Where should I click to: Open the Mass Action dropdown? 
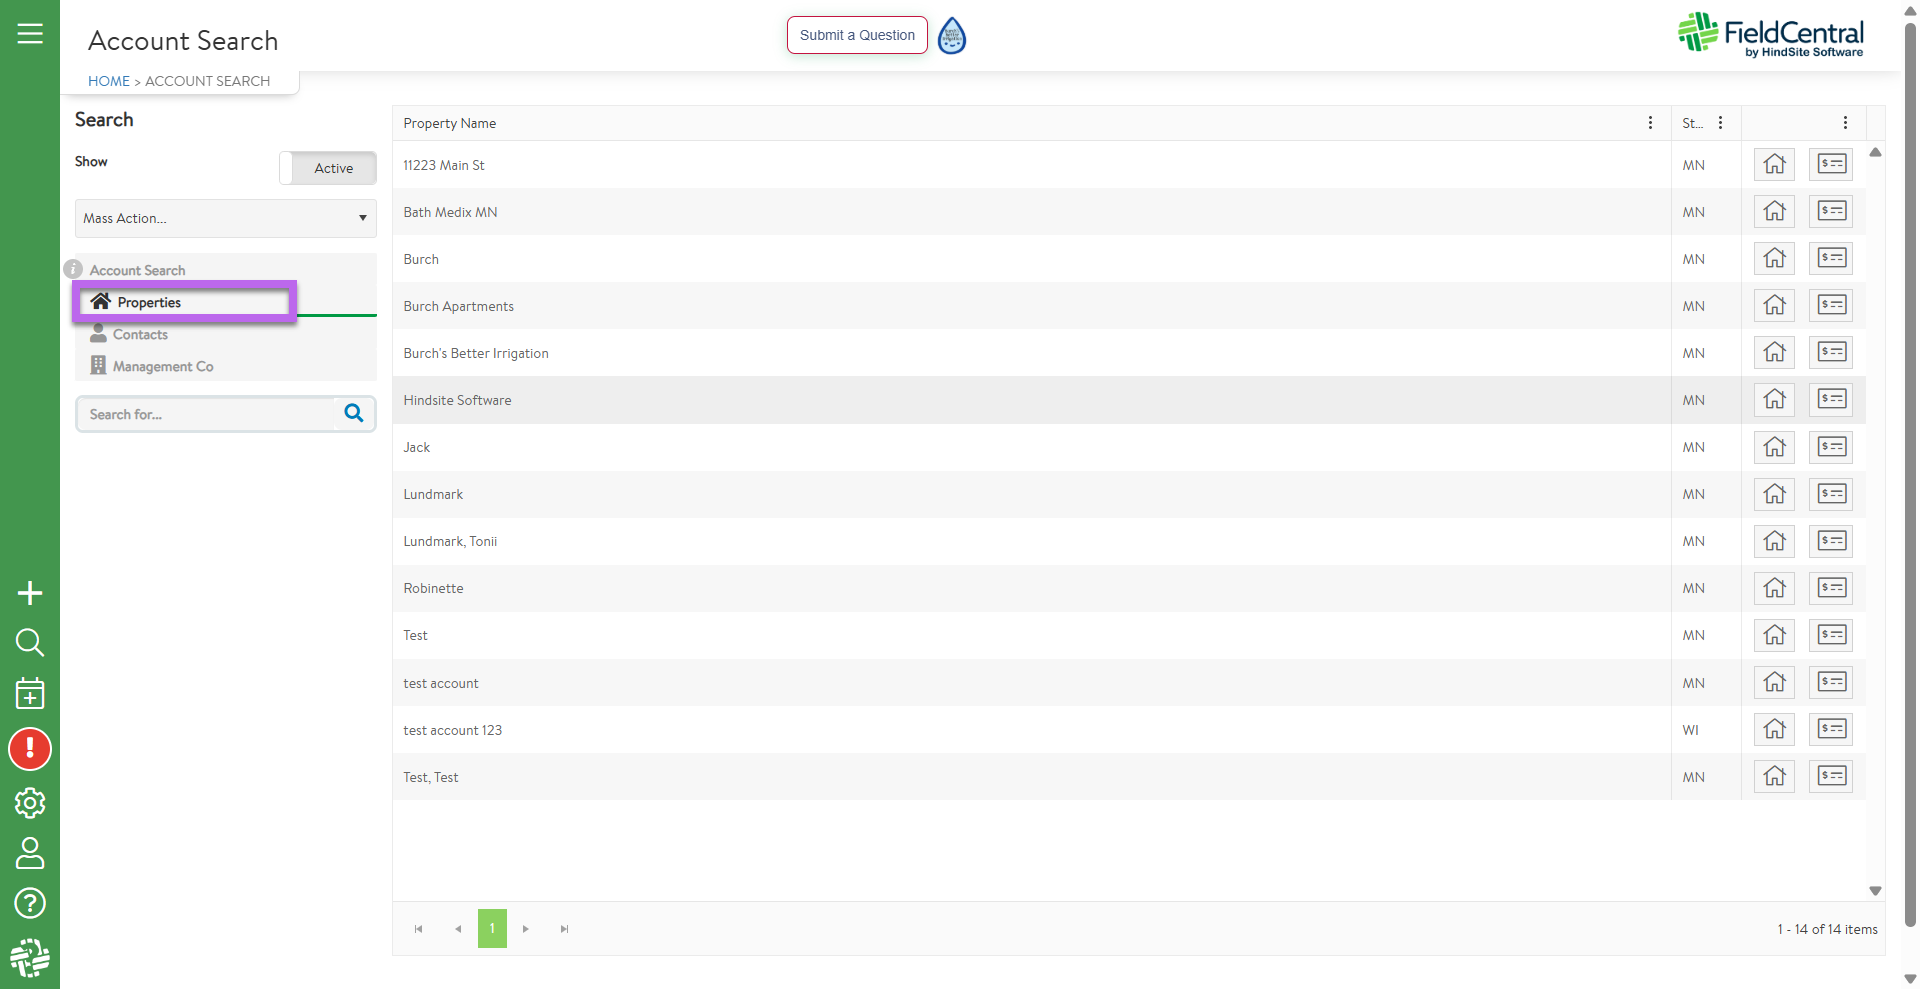pos(225,218)
